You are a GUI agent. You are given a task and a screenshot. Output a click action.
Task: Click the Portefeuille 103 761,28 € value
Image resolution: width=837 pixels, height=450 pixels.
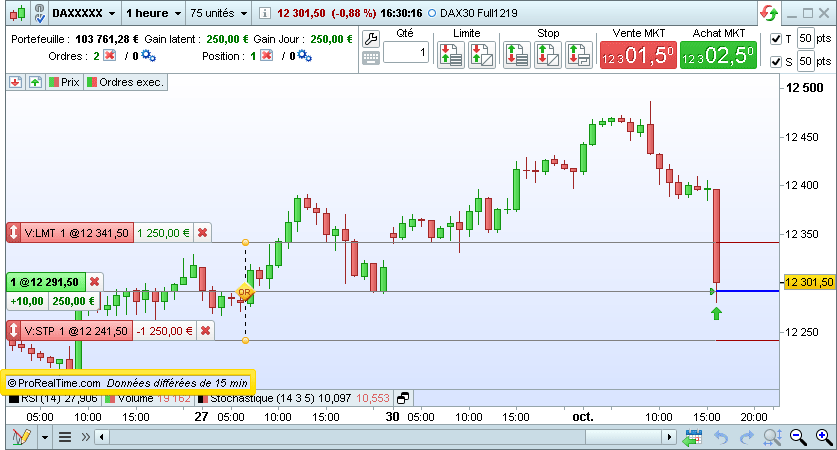point(107,39)
